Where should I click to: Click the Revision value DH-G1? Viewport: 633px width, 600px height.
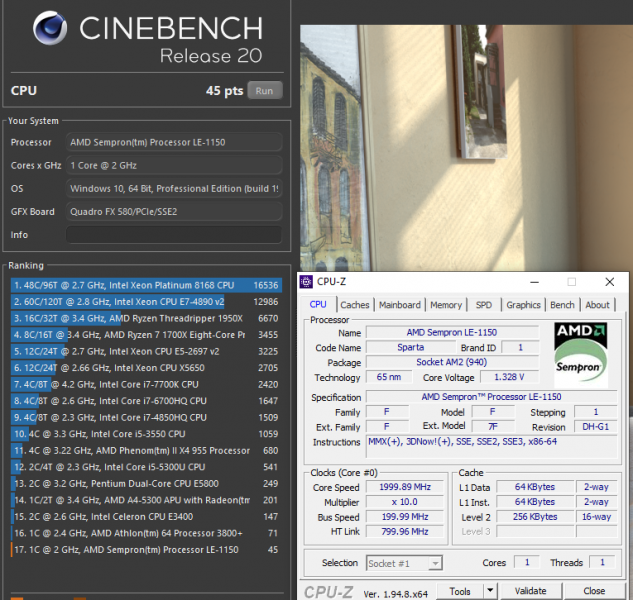click(x=595, y=427)
